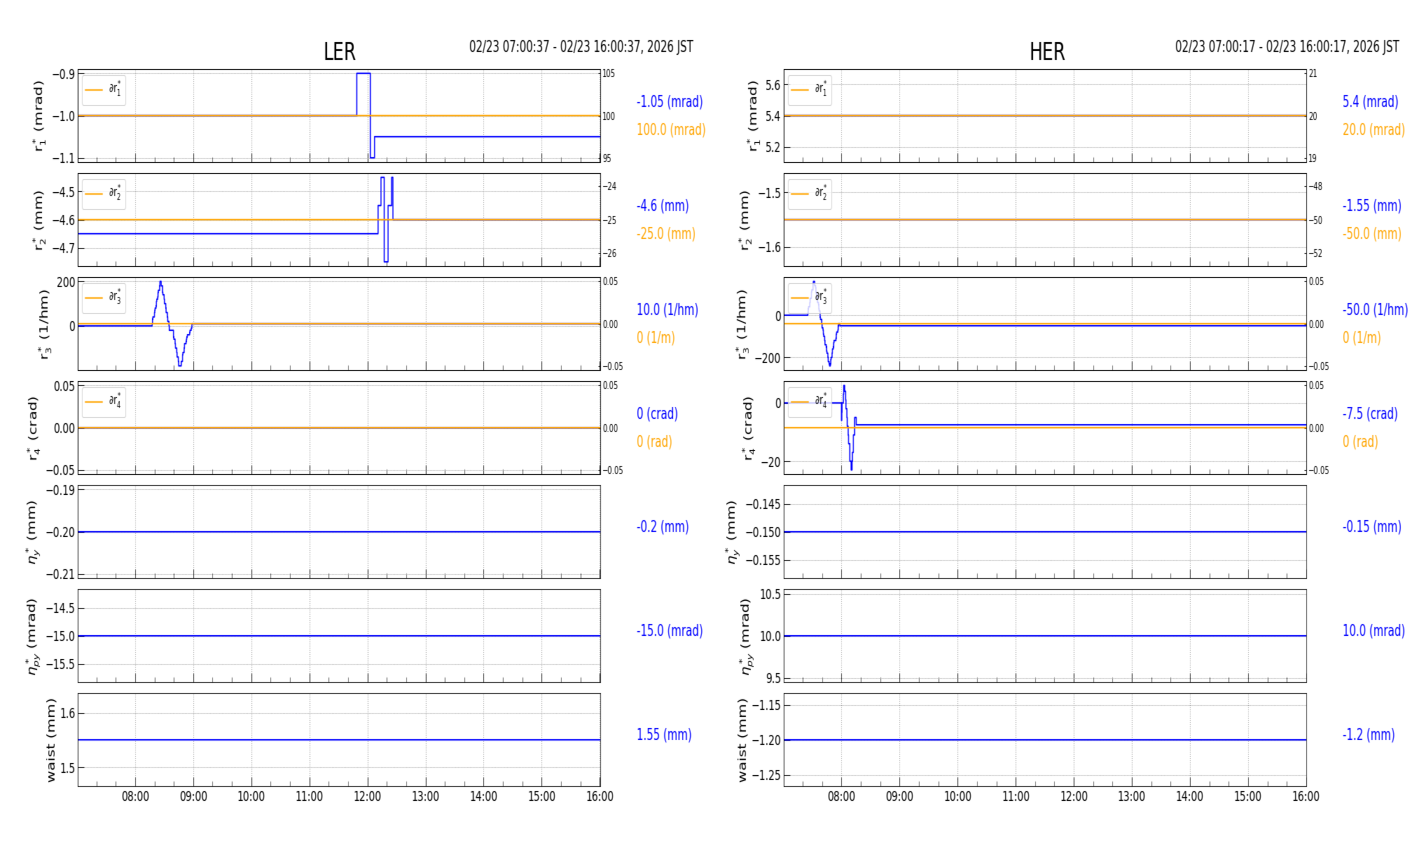Select the blue -4.6 (mm) readout
1412x864 pixels.
662,206
